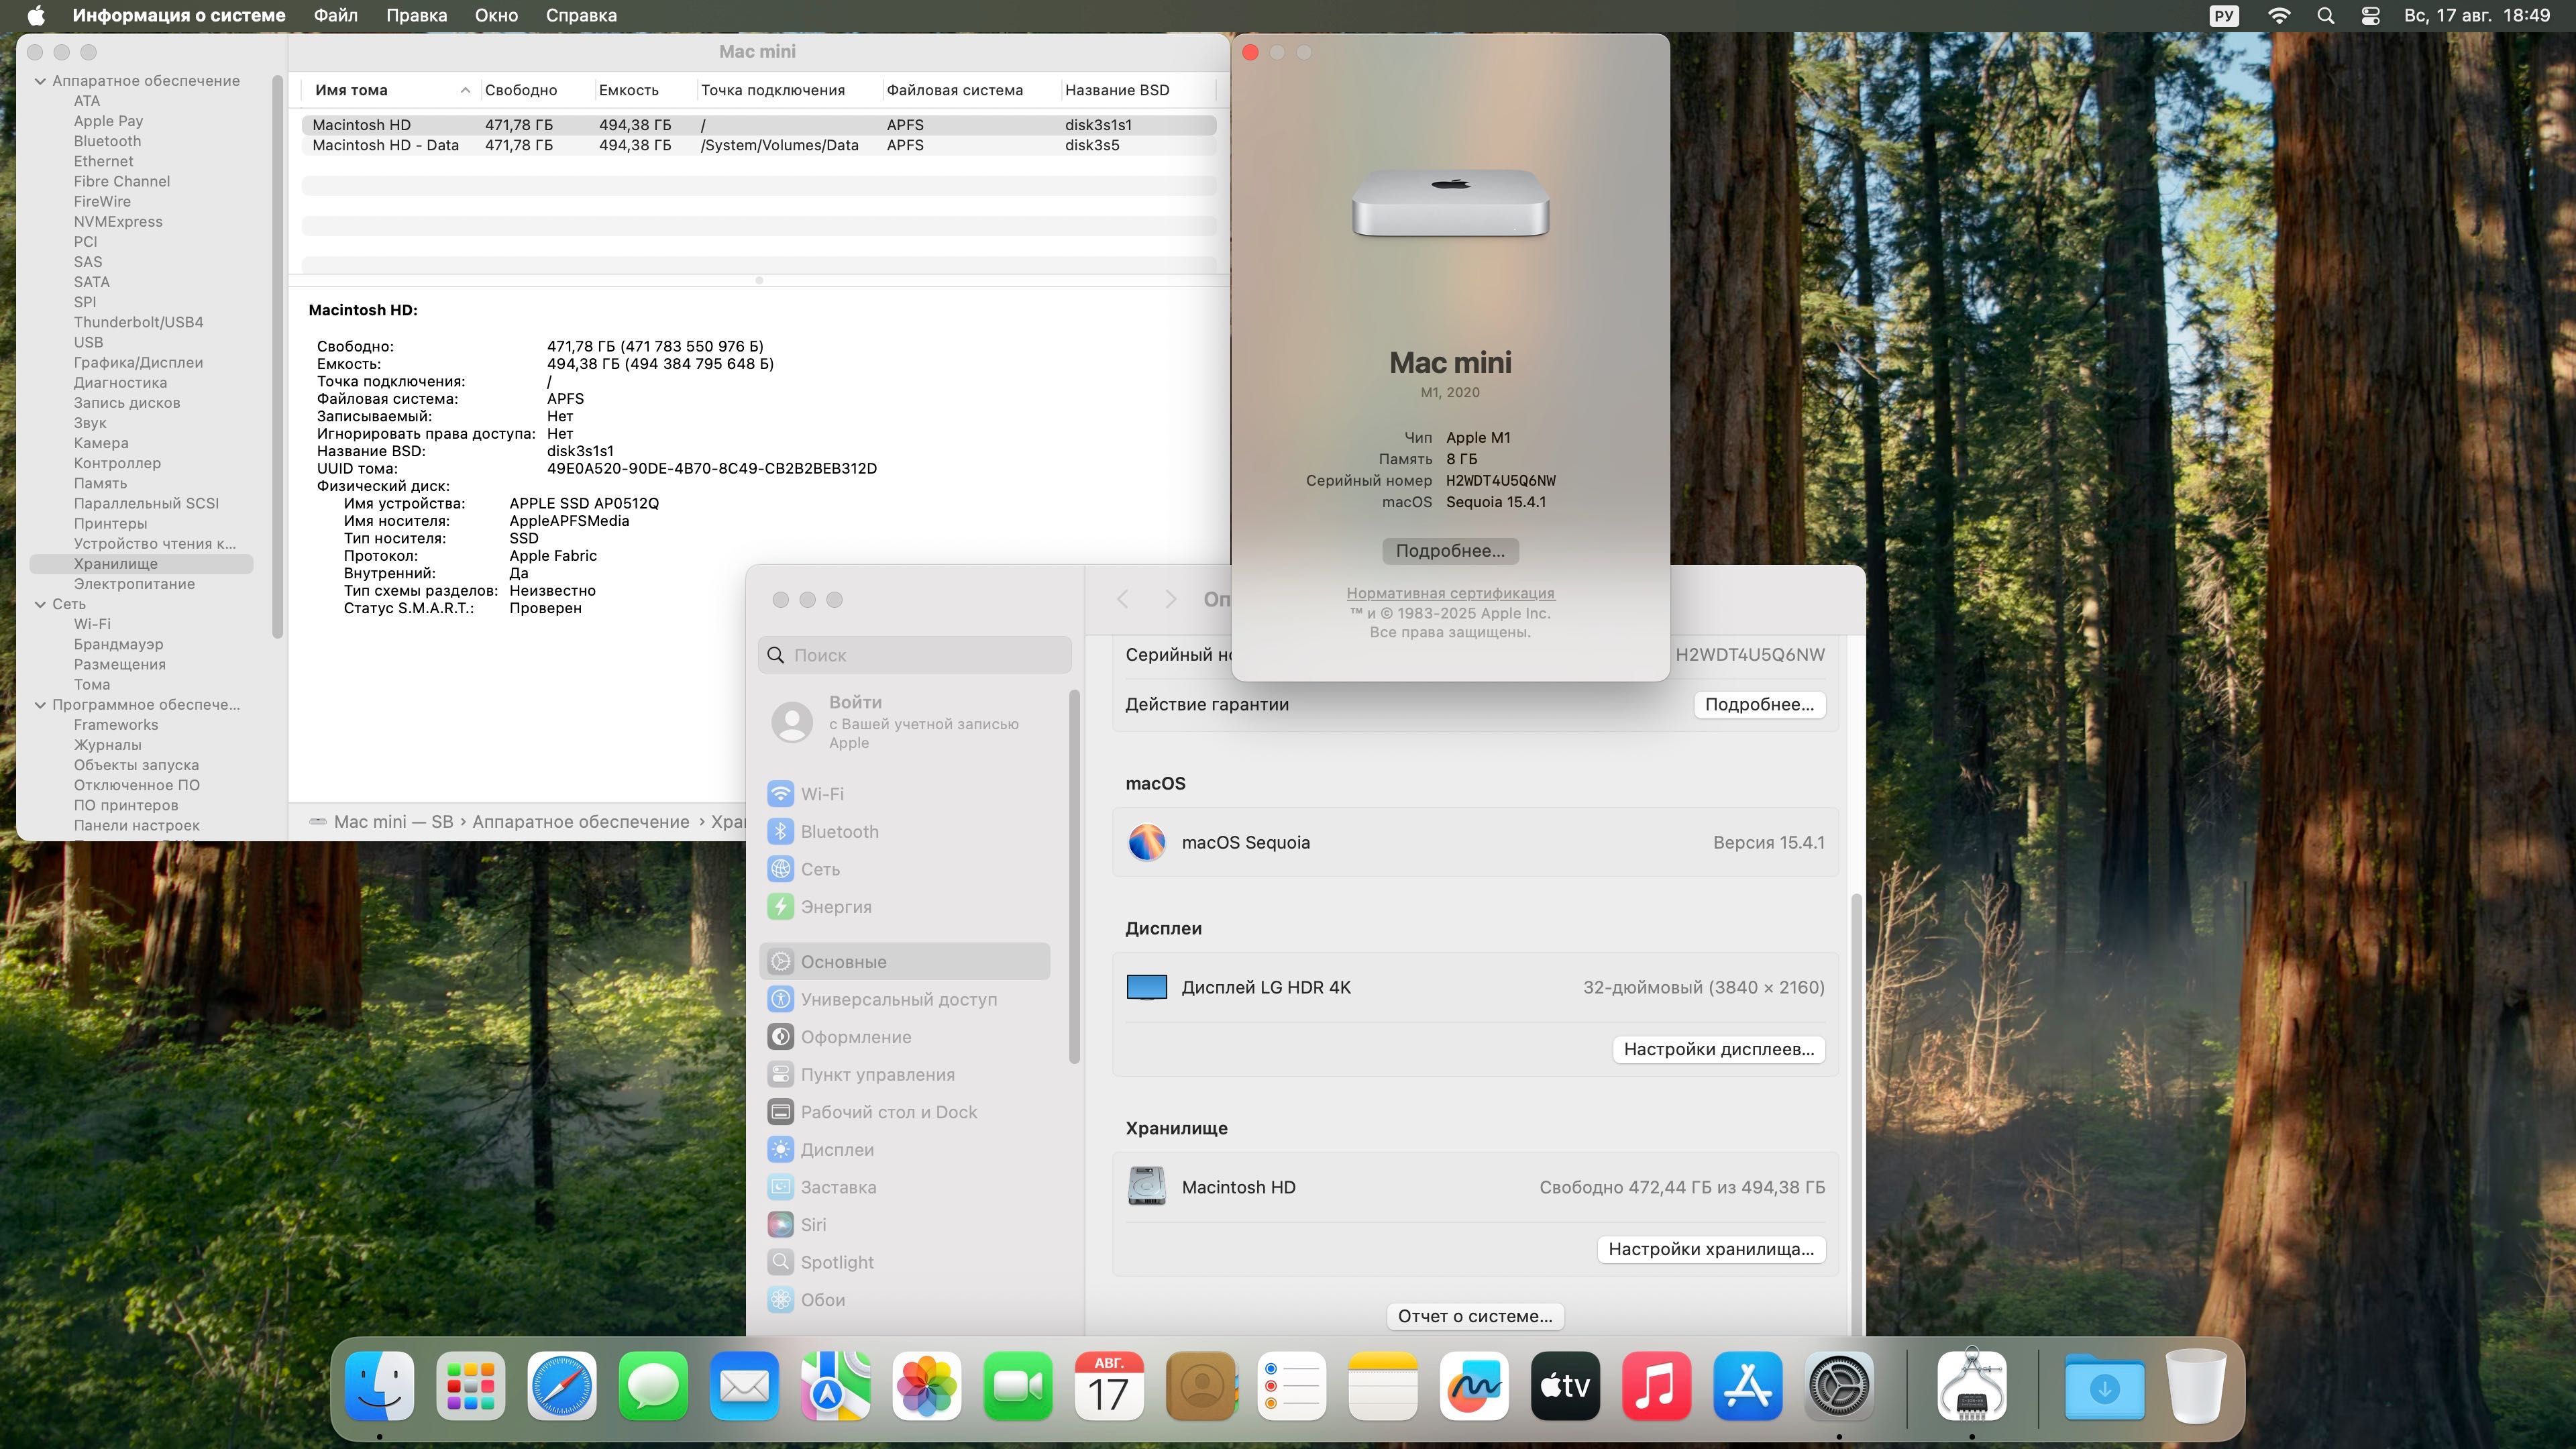Viewport: 2576px width, 1449px height.
Task: Open App Store from the Dock
Action: point(1747,1386)
